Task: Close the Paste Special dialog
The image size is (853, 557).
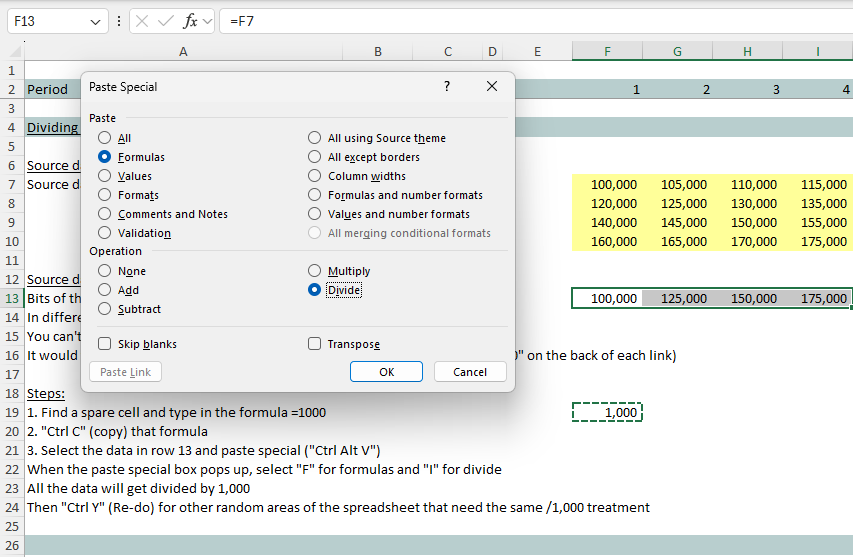Action: (491, 87)
